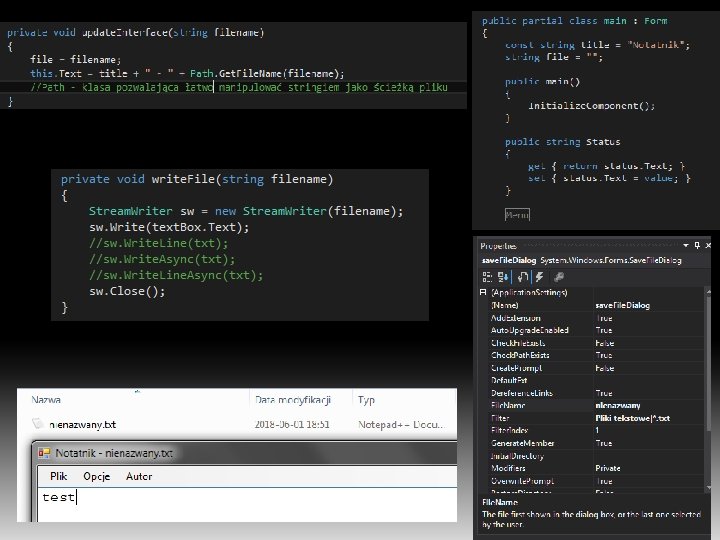Viewport: 720px width, 540px height.
Task: Select the CreatePrompt property label
Action: (x=517, y=368)
